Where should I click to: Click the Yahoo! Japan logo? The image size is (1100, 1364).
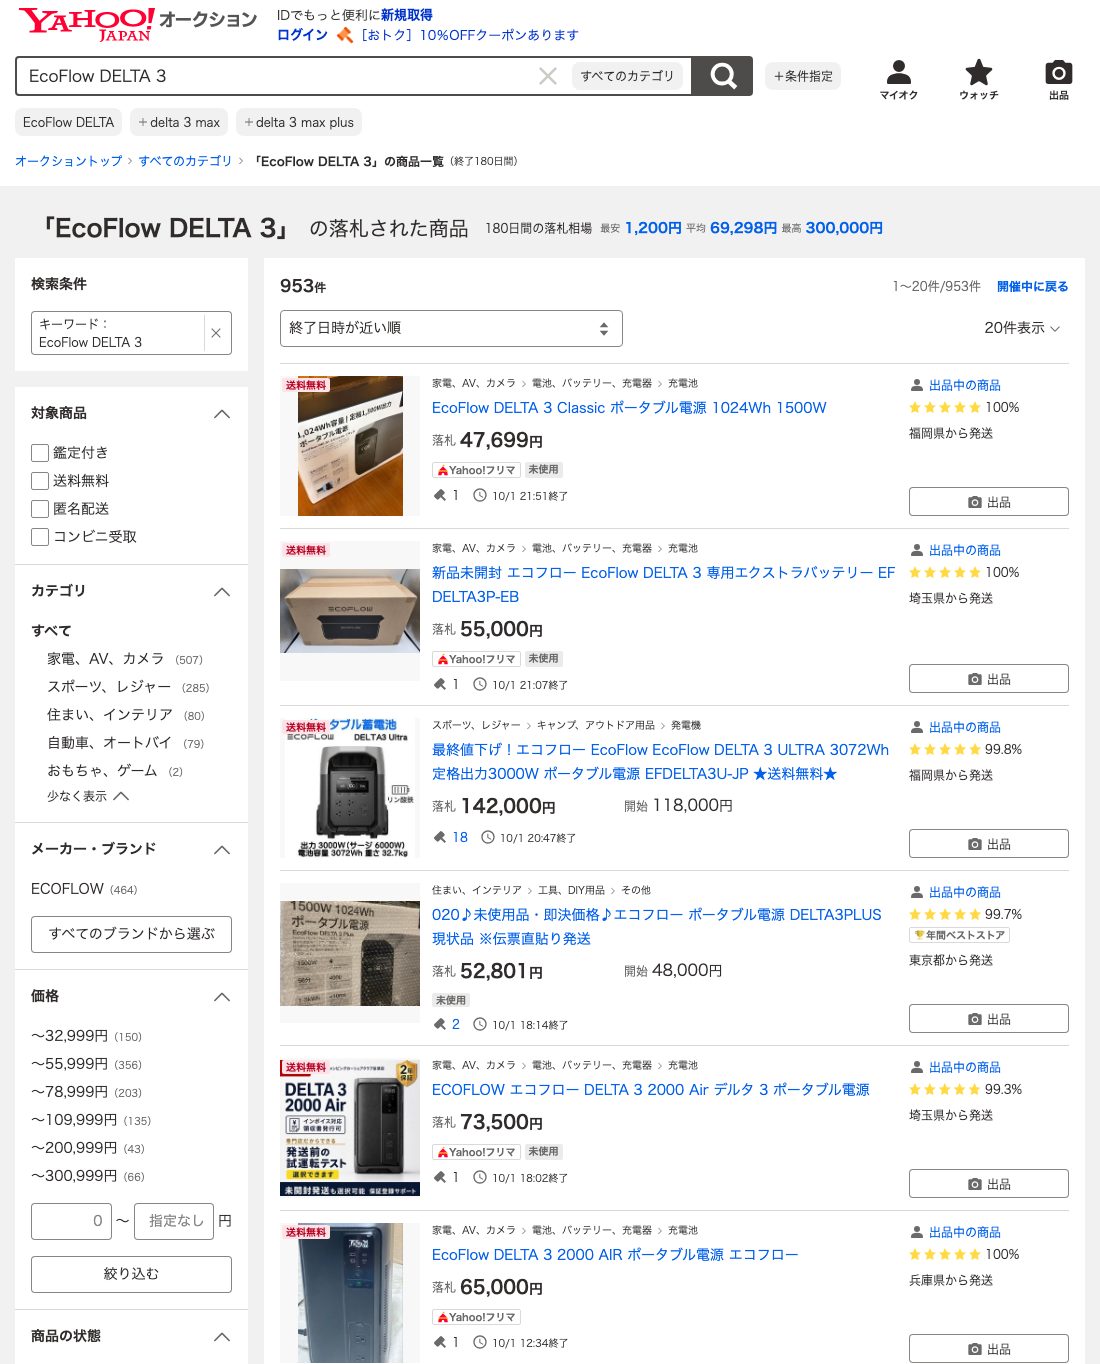click(87, 24)
